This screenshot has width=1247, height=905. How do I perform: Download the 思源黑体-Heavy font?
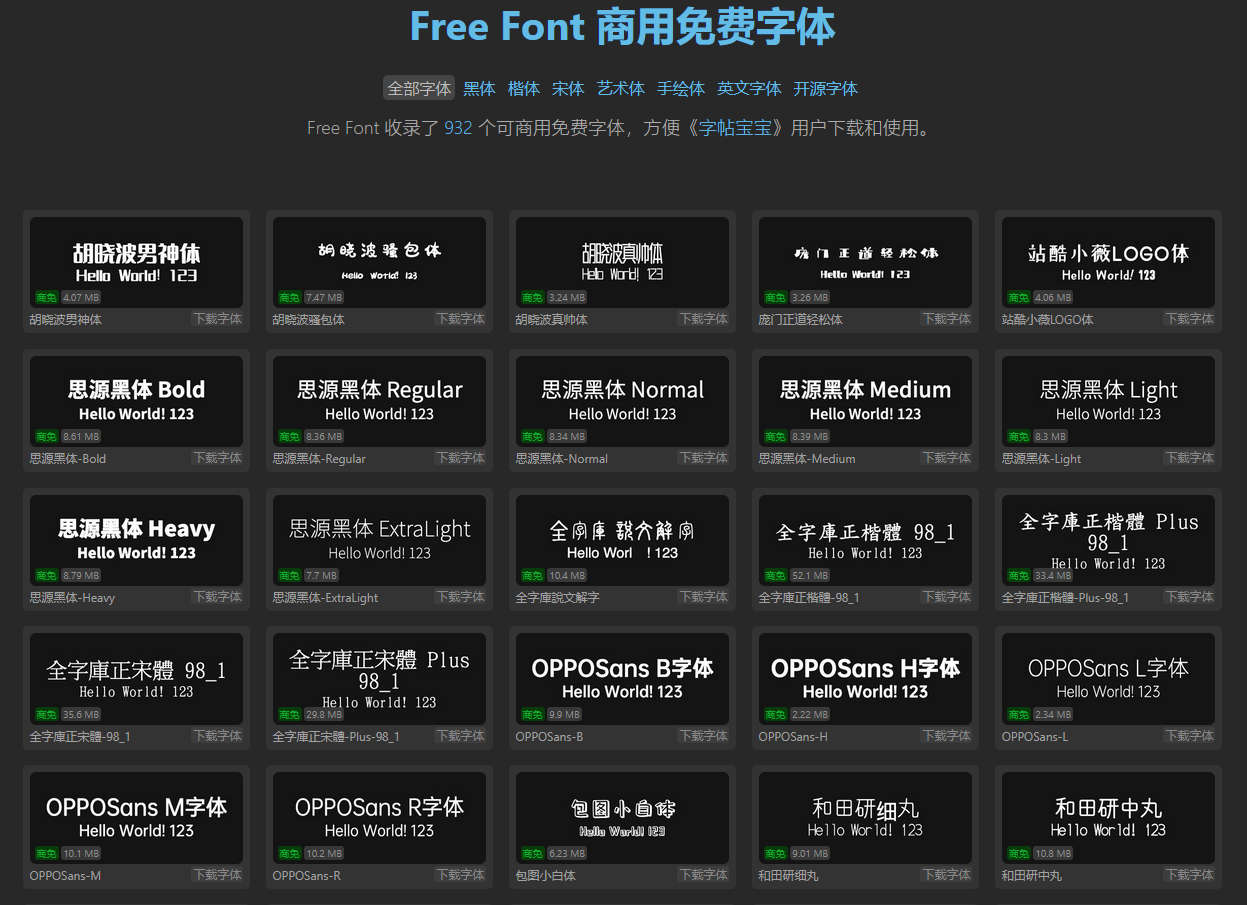tap(217, 597)
